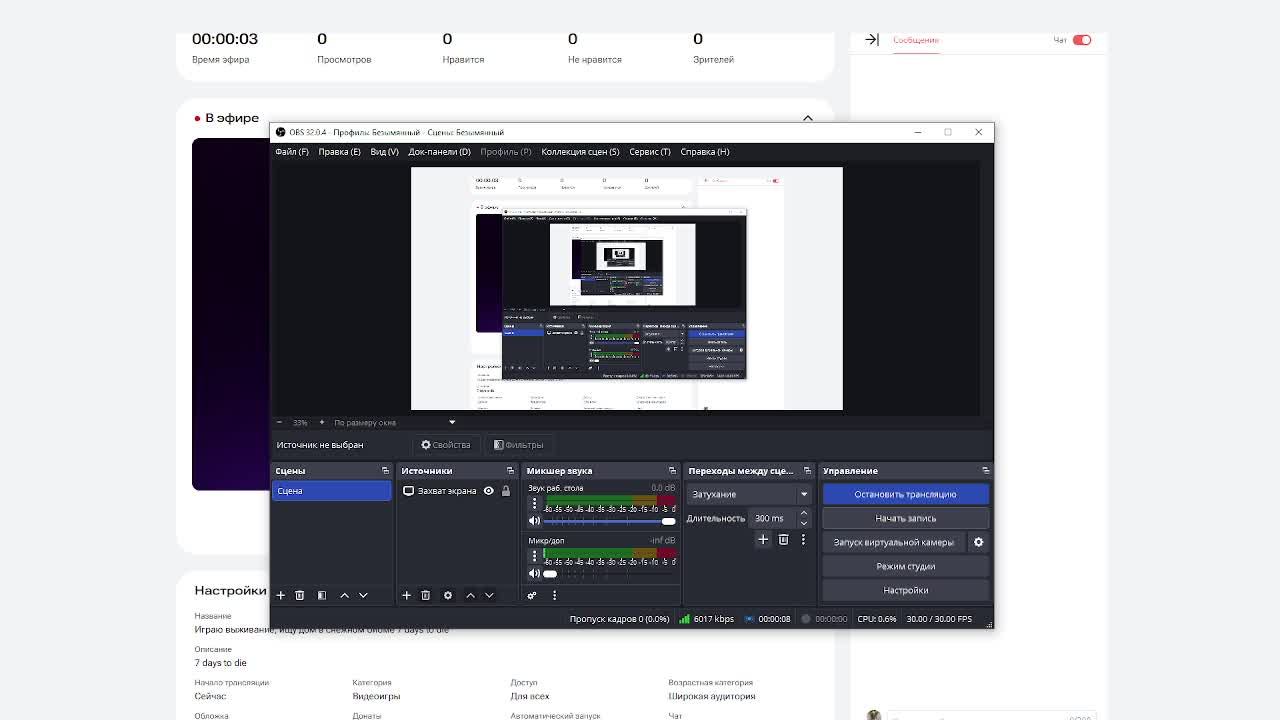Open the Коллекция сцен (S) menu
The width and height of the screenshot is (1280, 720).
click(x=580, y=152)
